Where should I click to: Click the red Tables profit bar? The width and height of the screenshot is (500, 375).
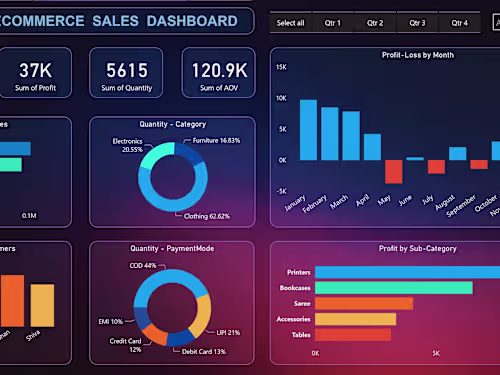point(353,335)
